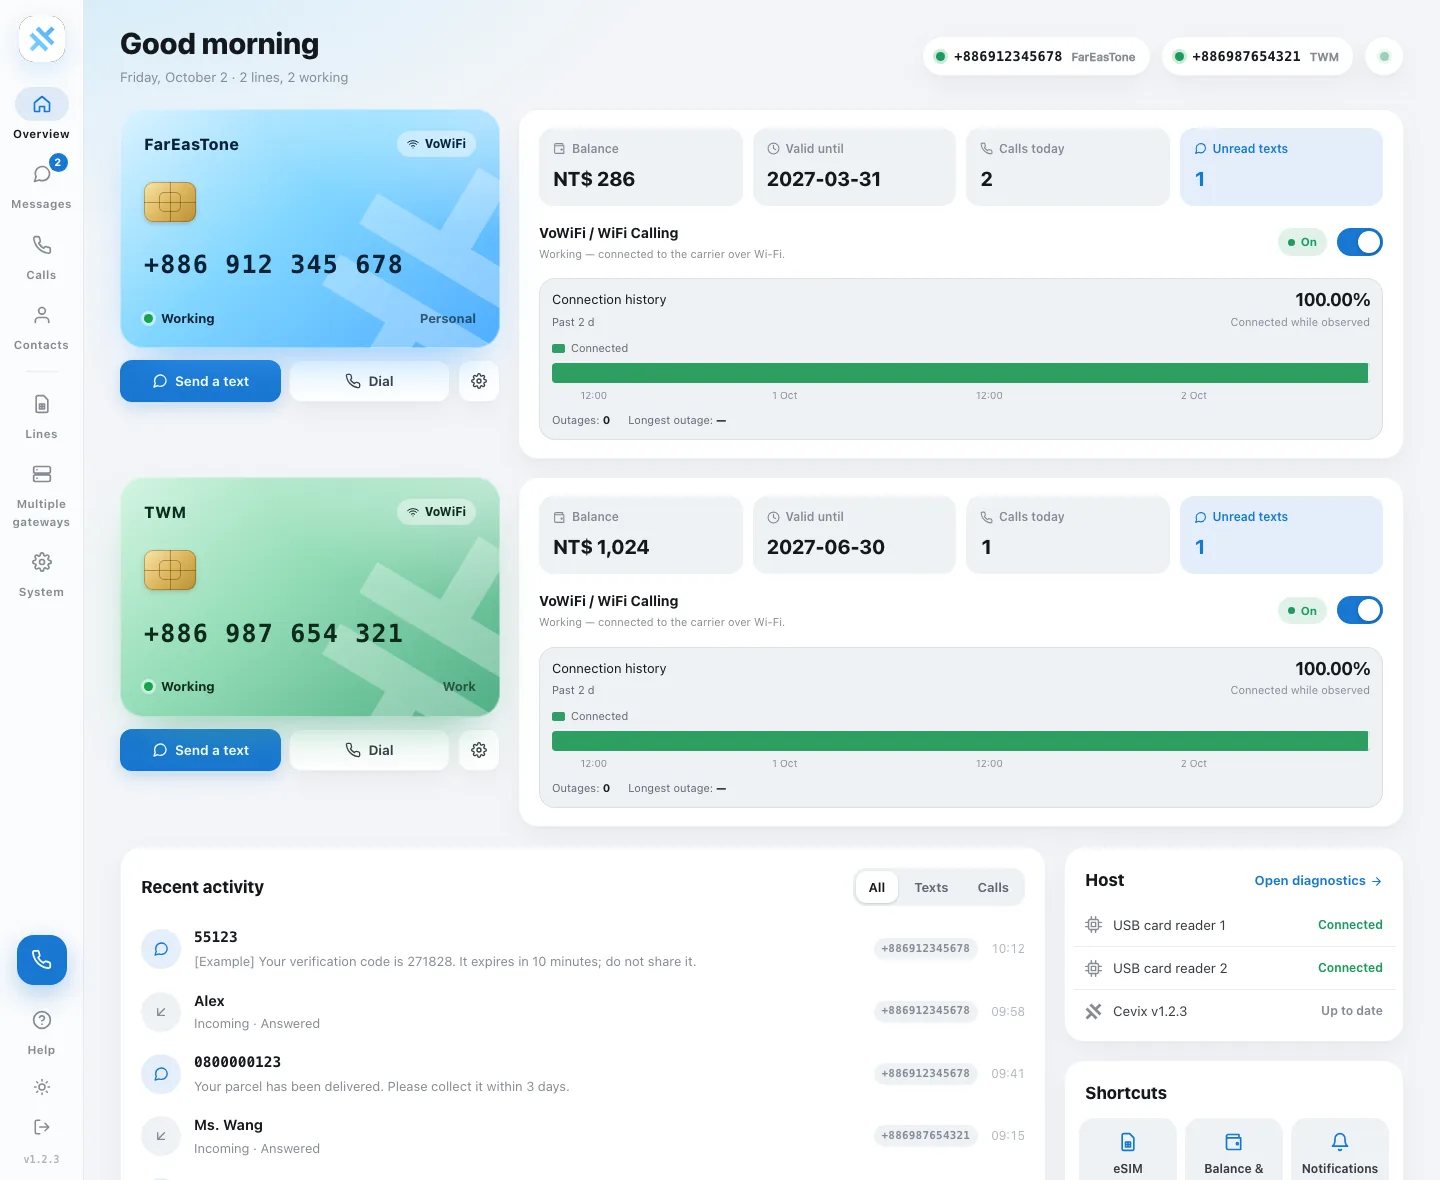1440x1180 pixels.
Task: Open the 0800000123 parcel message
Action: 583,1074
